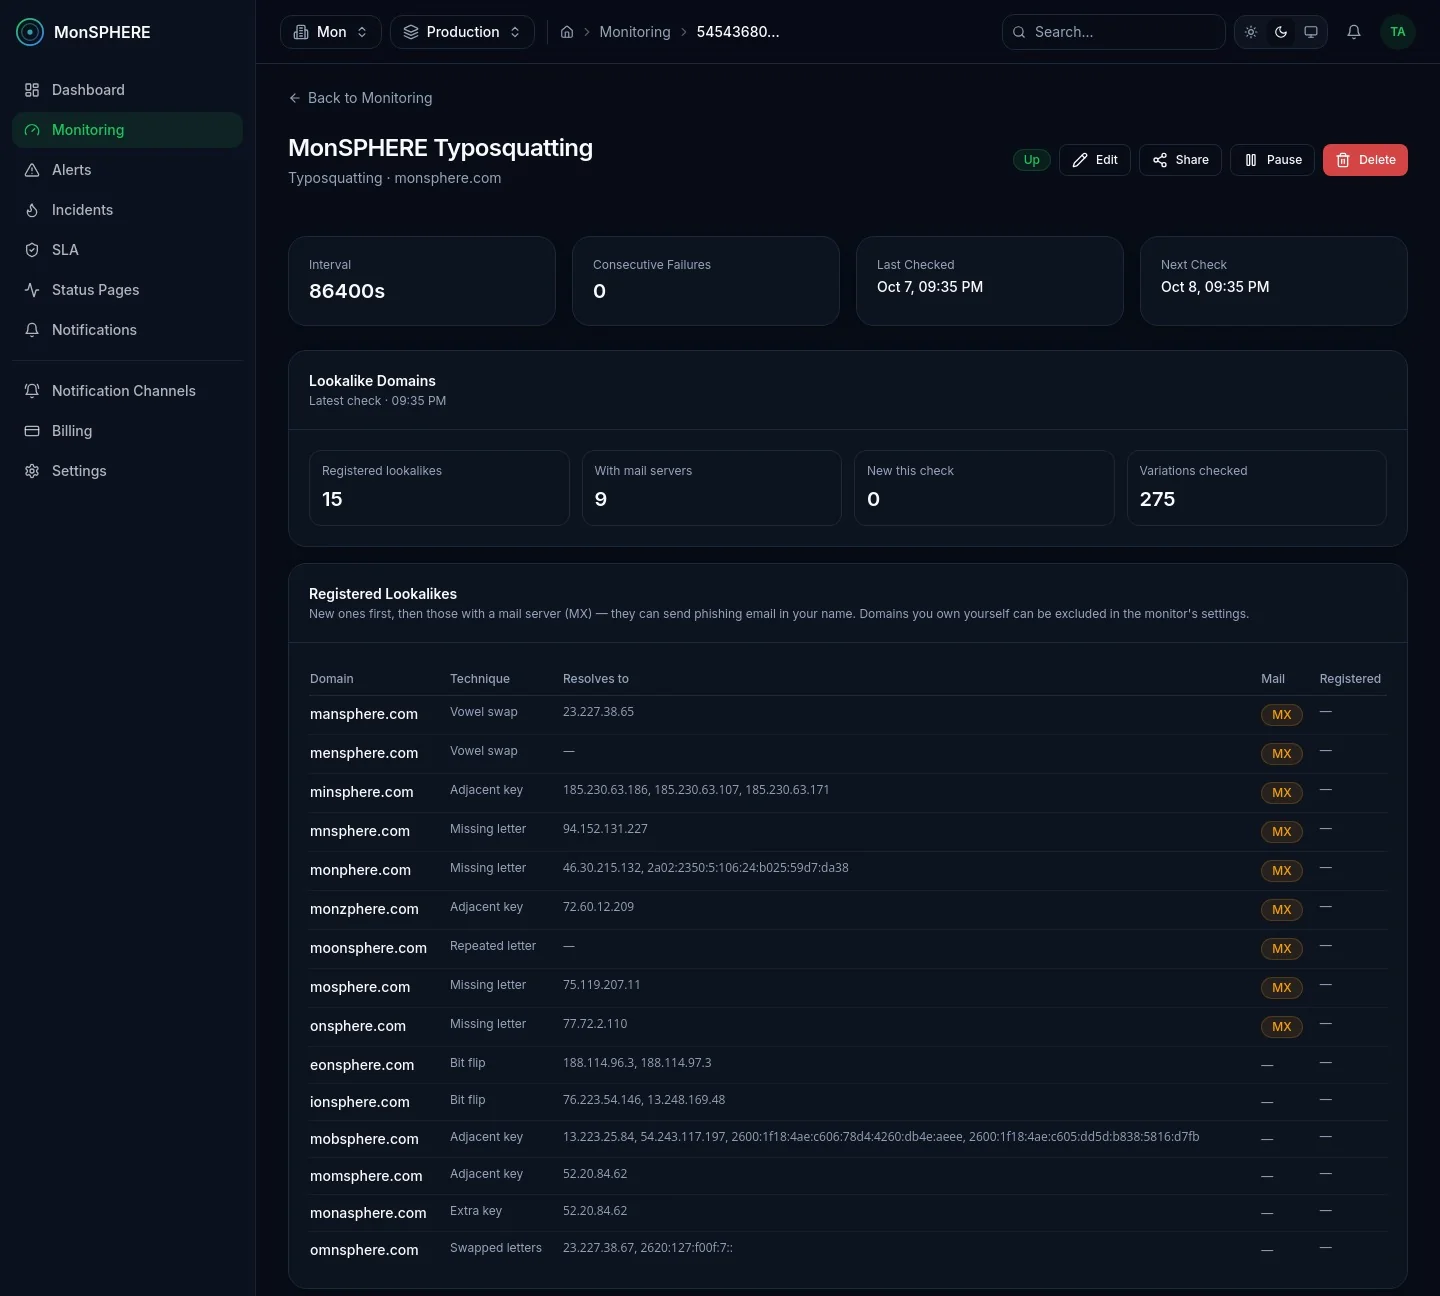Open the Monitoring sidebar item
This screenshot has width=1440, height=1296.
click(127, 130)
